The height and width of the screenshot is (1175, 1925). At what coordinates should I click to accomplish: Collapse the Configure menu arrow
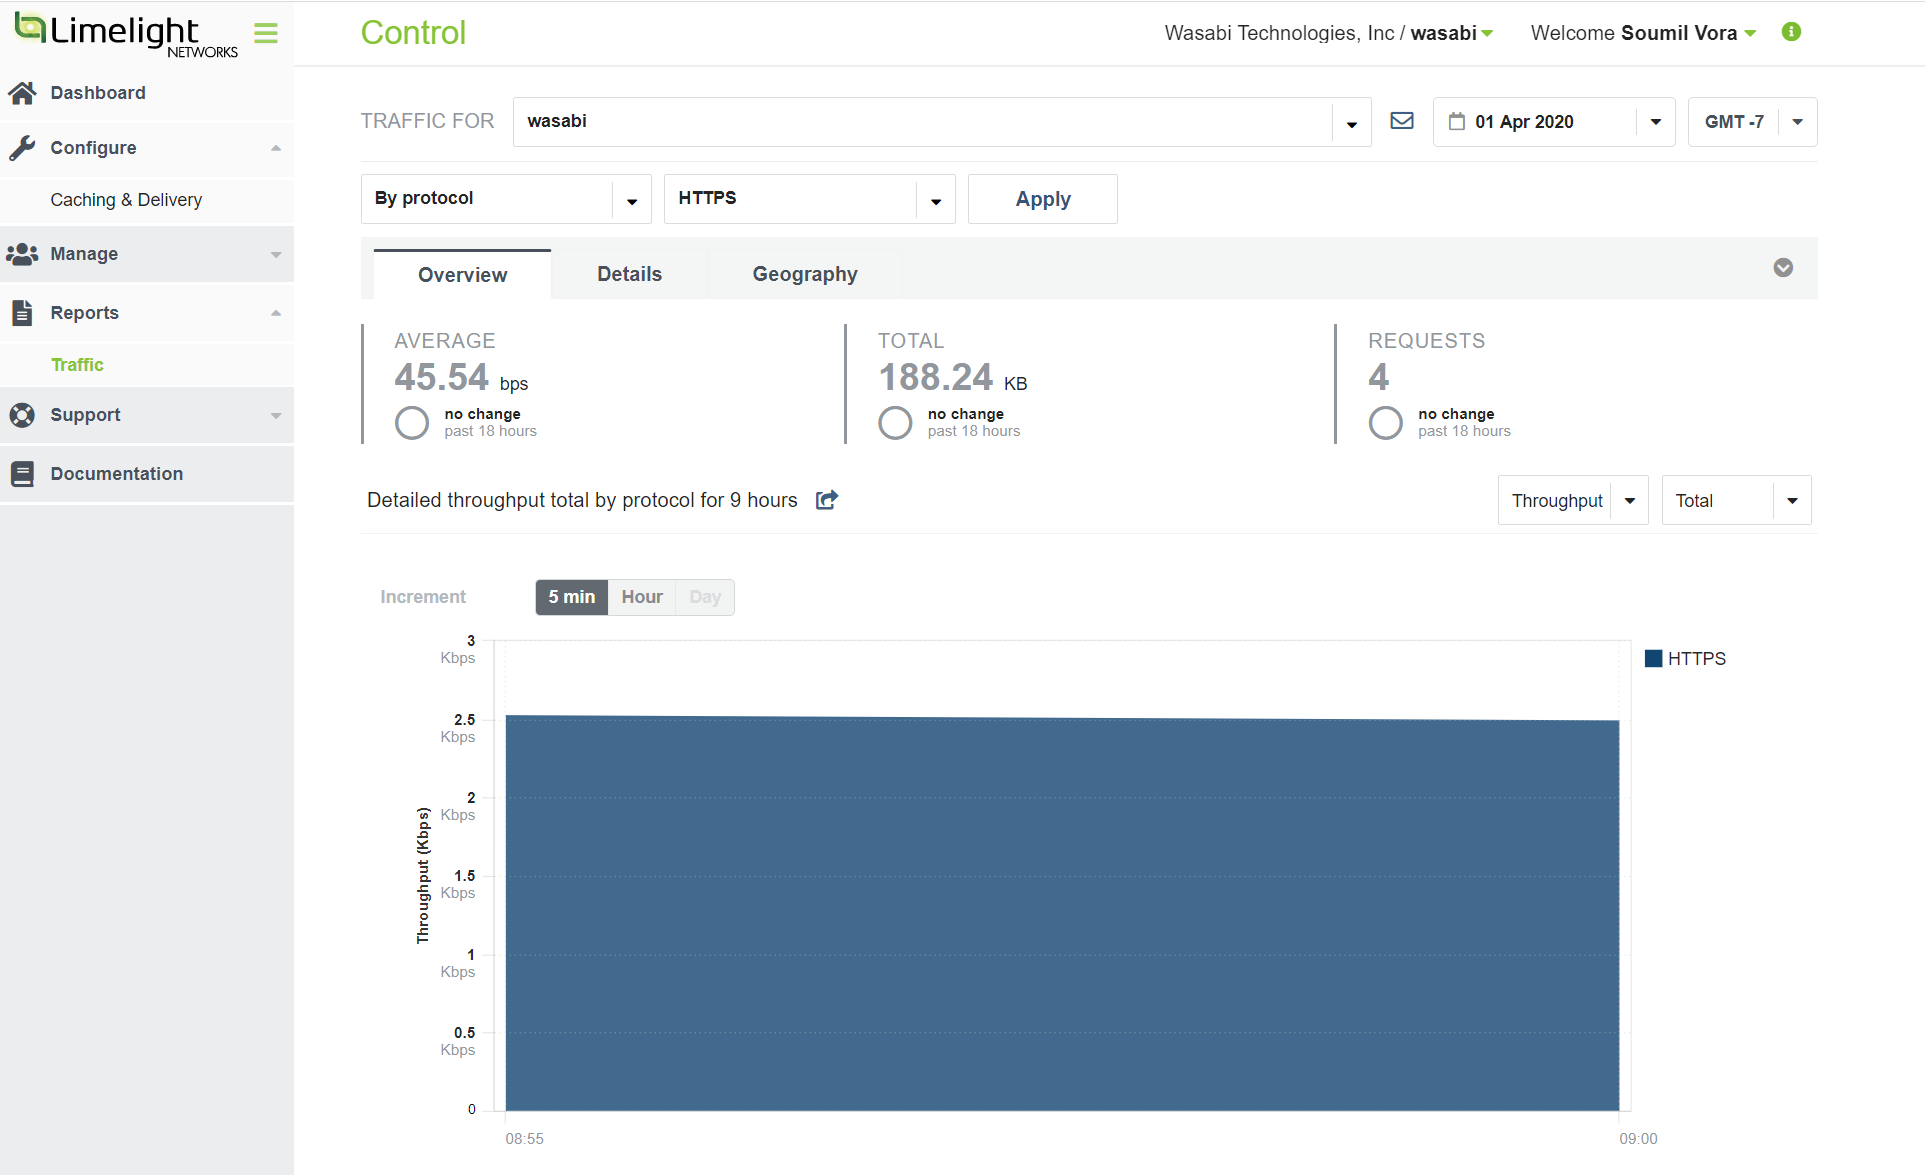tap(276, 148)
